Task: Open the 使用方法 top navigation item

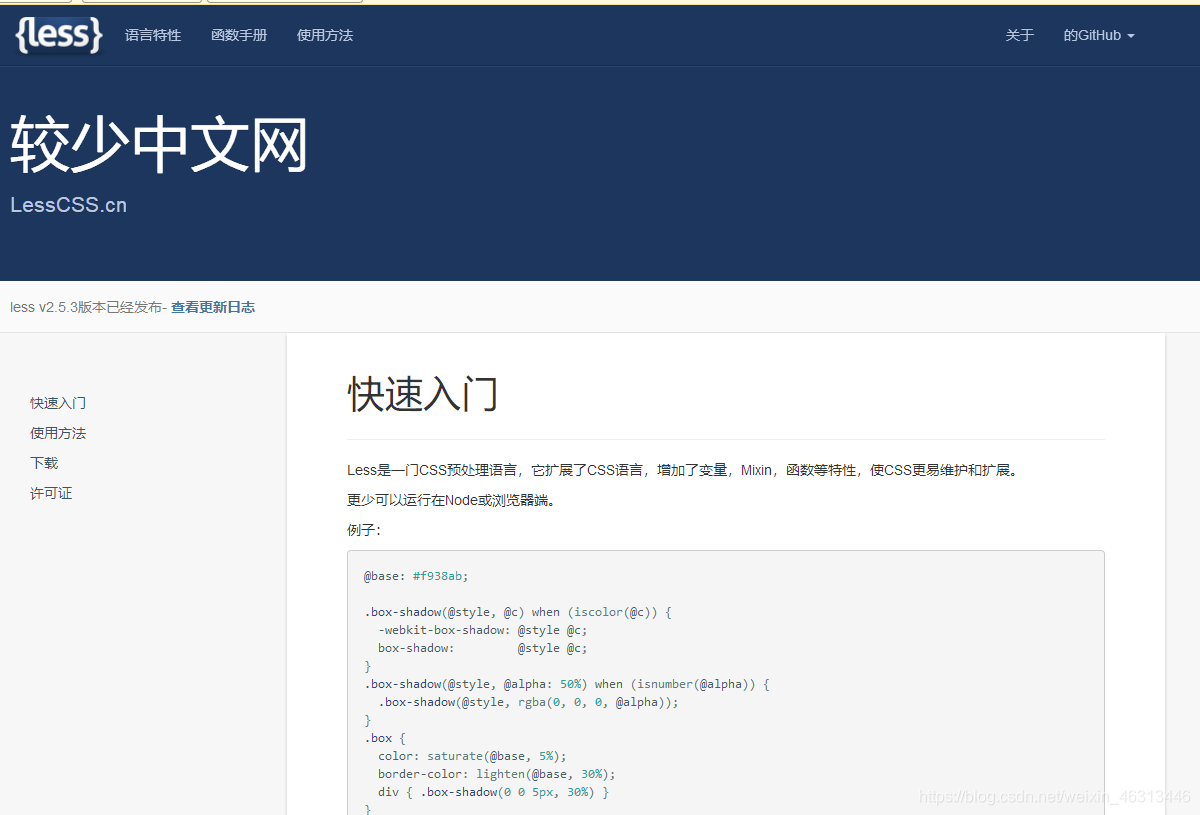Action: [325, 35]
